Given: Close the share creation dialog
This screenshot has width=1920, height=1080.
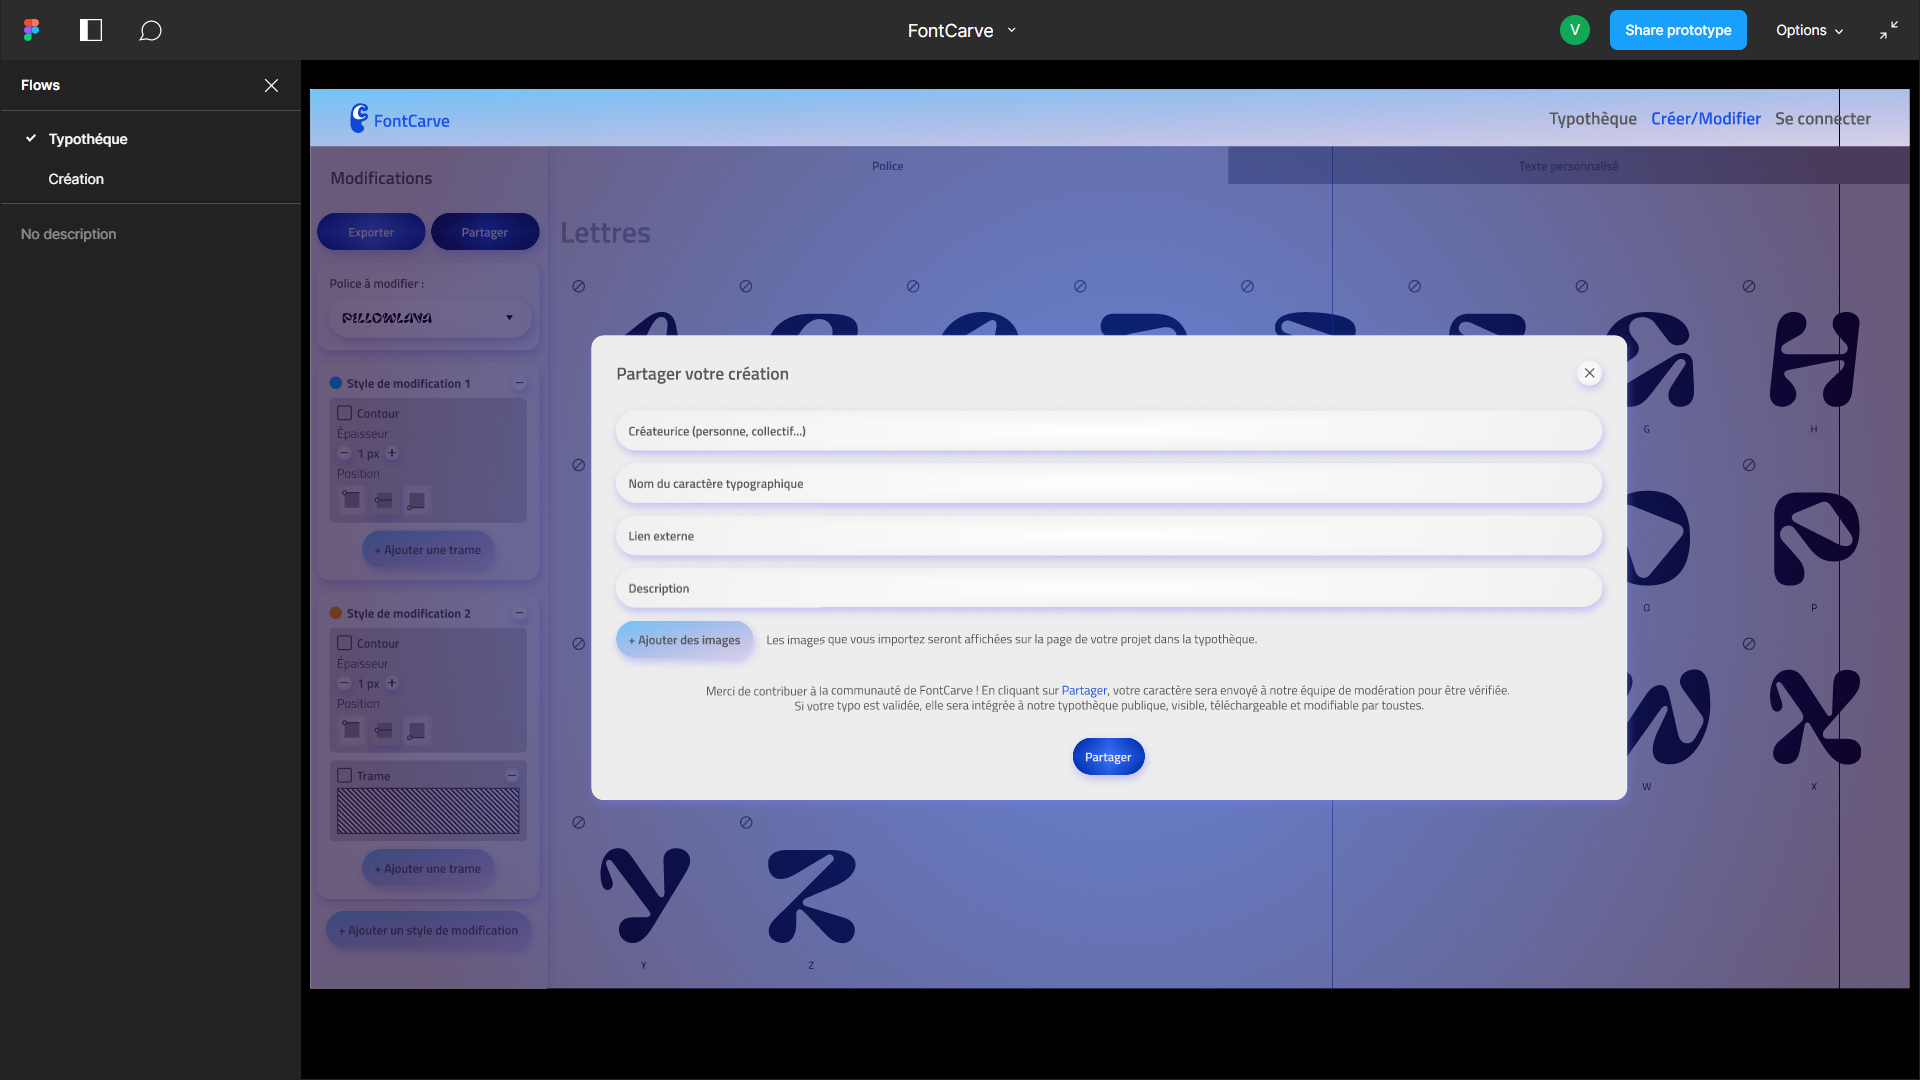Looking at the screenshot, I should pos(1589,373).
